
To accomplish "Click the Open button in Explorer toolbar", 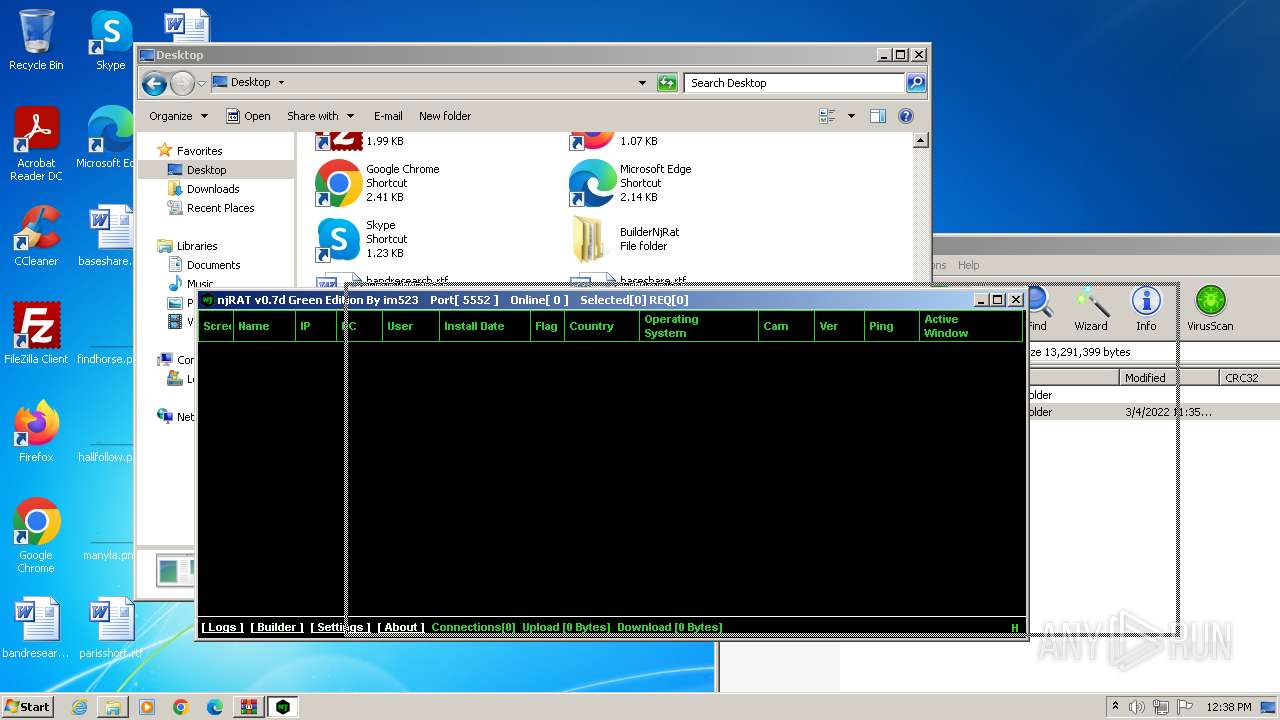I will tap(248, 116).
